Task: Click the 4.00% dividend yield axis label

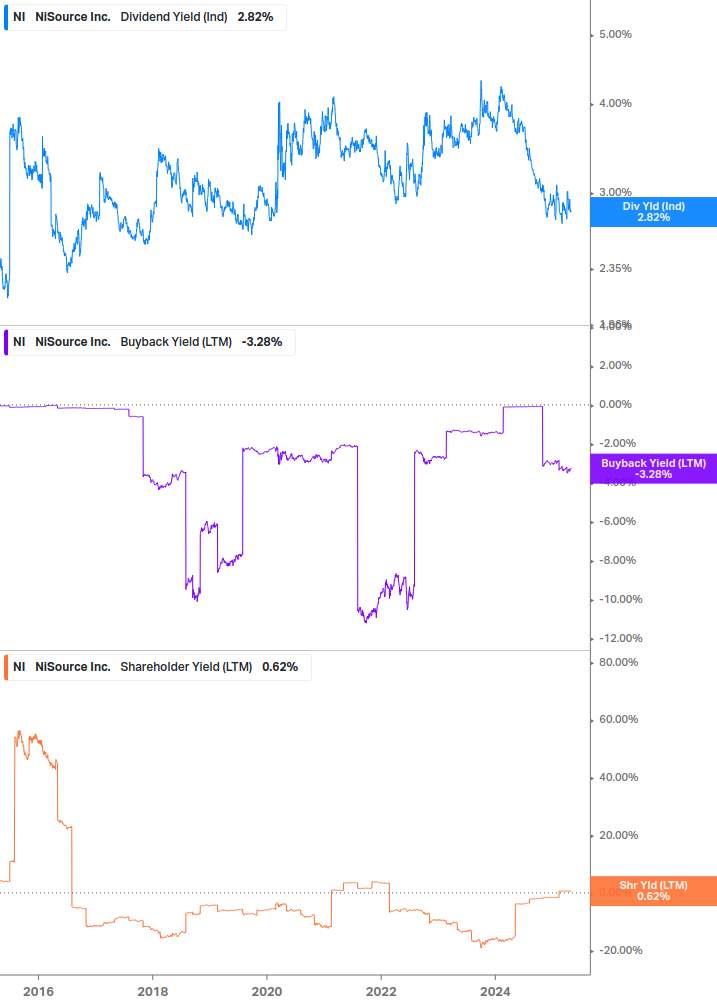Action: coord(615,103)
